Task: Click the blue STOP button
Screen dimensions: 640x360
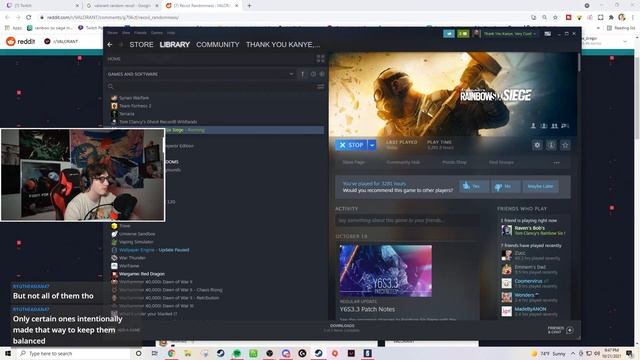Action: click(351, 145)
